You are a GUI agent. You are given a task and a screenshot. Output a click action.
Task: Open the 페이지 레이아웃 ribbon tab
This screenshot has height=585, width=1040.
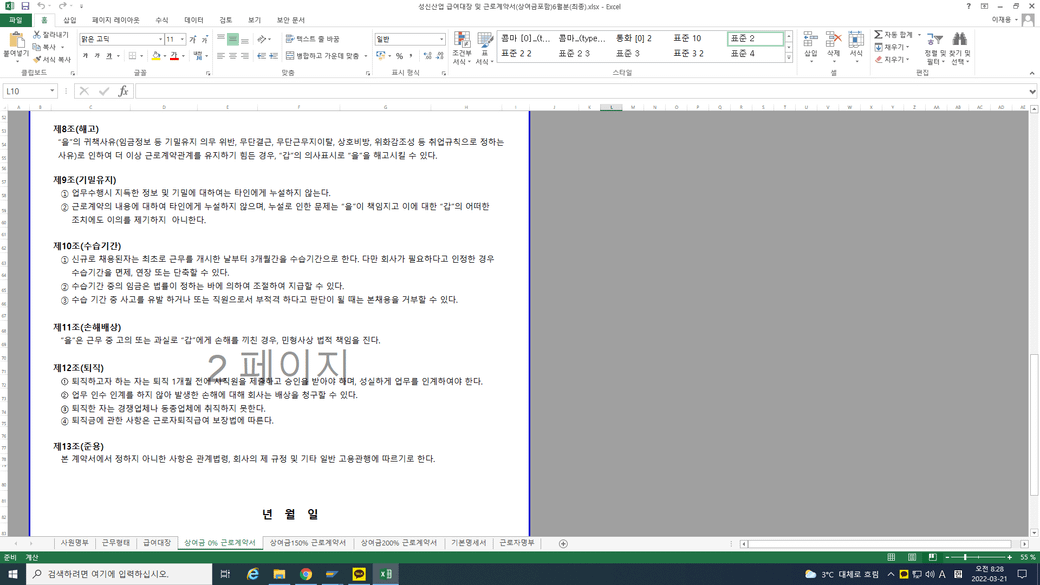tap(116, 20)
